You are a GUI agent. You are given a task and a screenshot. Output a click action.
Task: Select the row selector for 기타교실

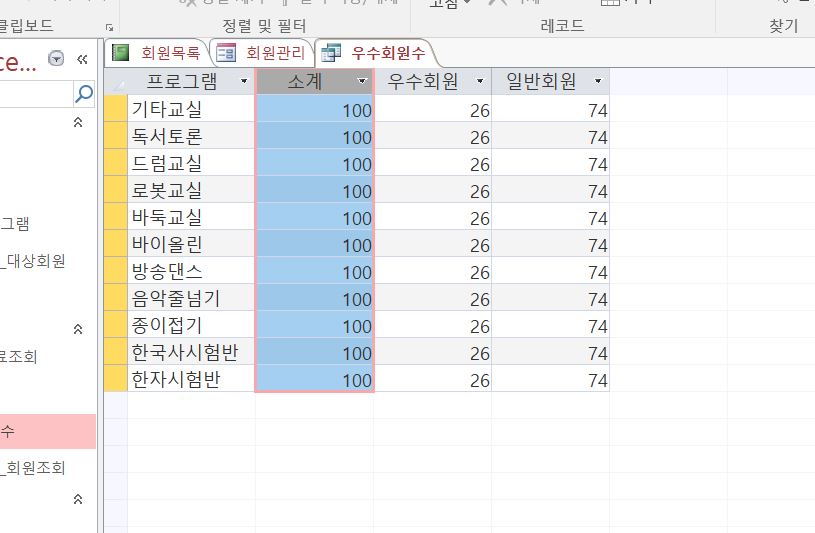[116, 109]
